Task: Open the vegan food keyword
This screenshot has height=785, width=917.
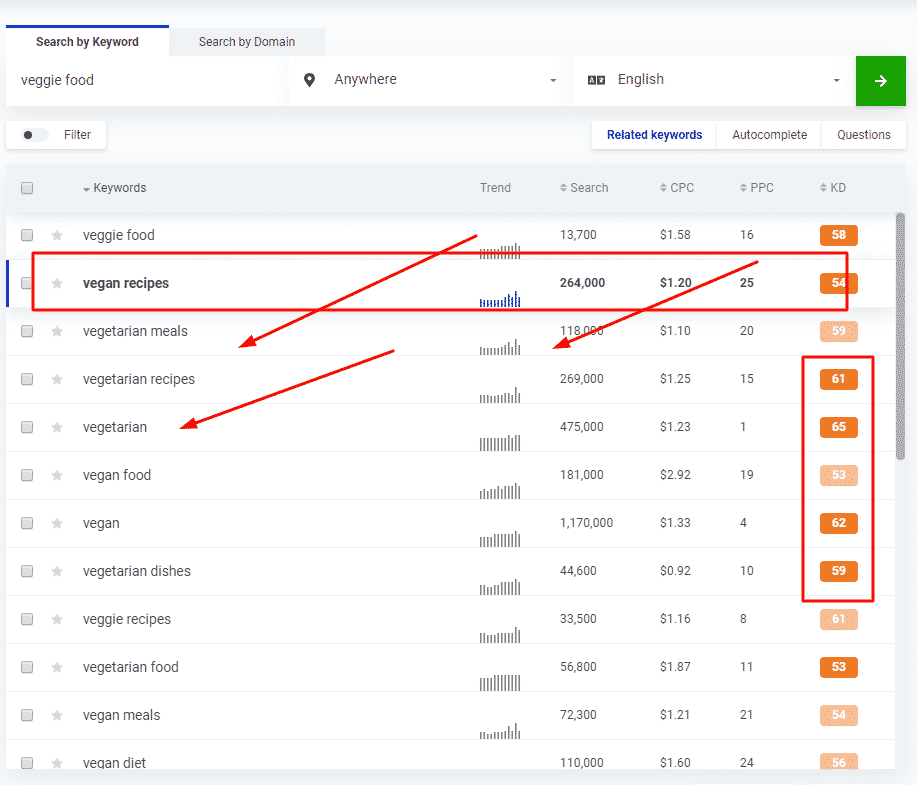Action: tap(117, 475)
